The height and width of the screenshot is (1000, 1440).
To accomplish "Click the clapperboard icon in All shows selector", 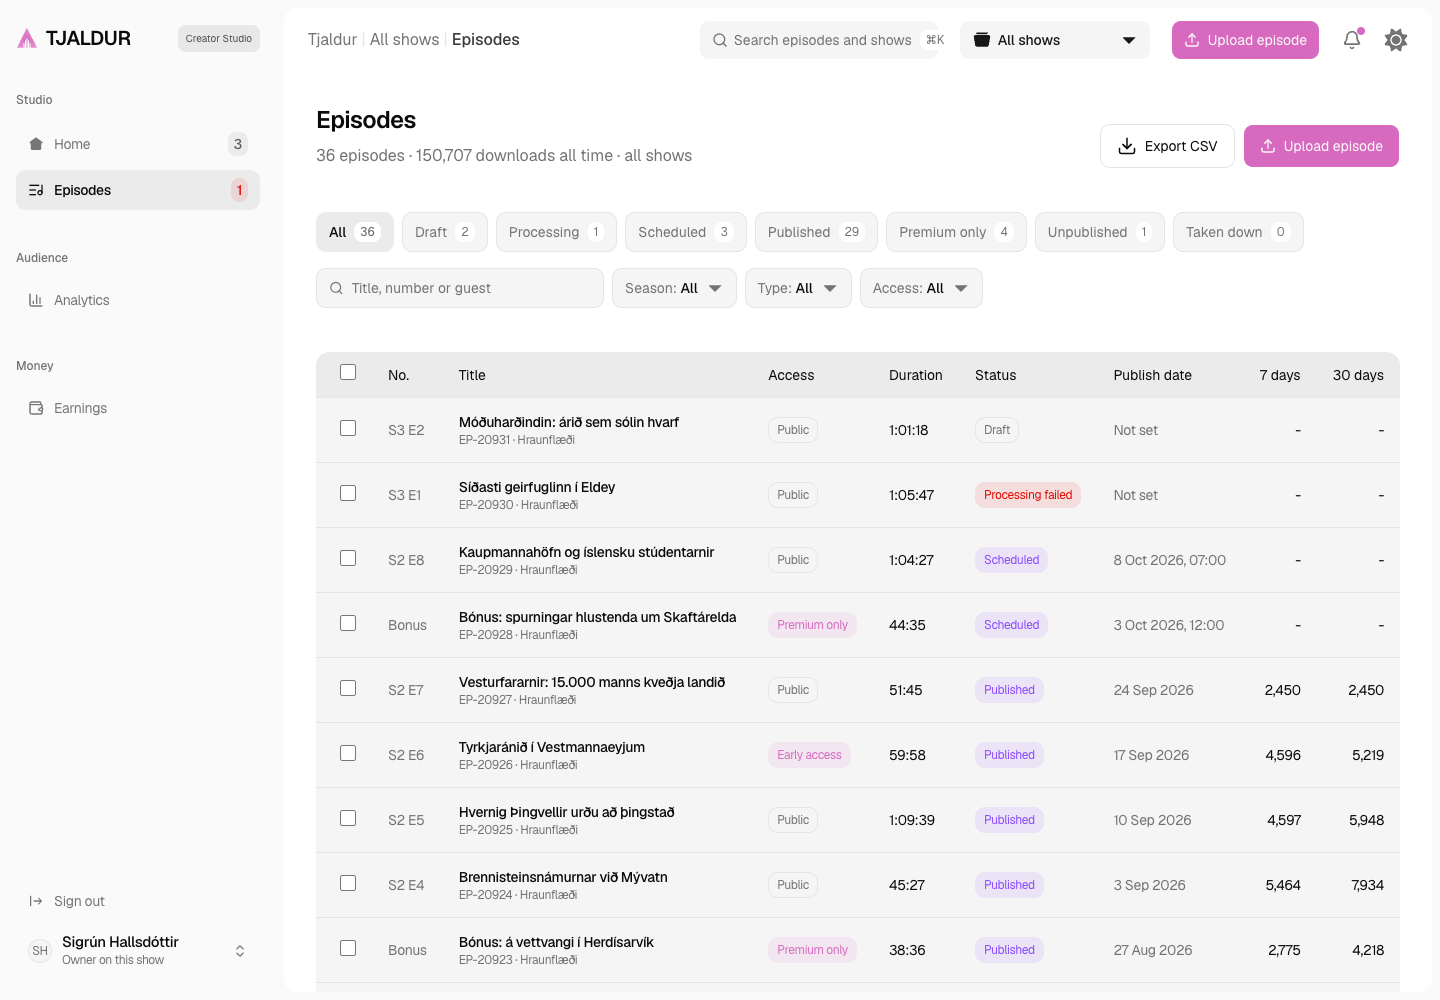I will (982, 40).
